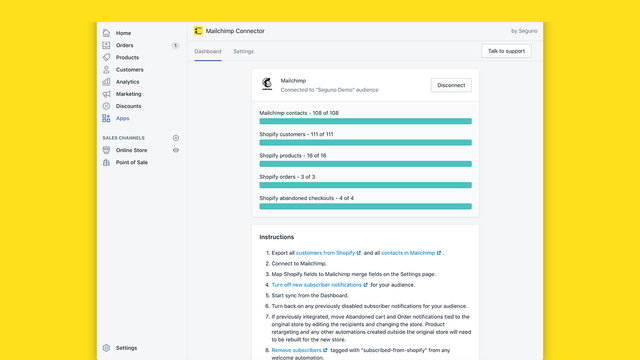Click the Apps grid icon
Image resolution: width=640 pixels, height=360 pixels.
point(106,118)
